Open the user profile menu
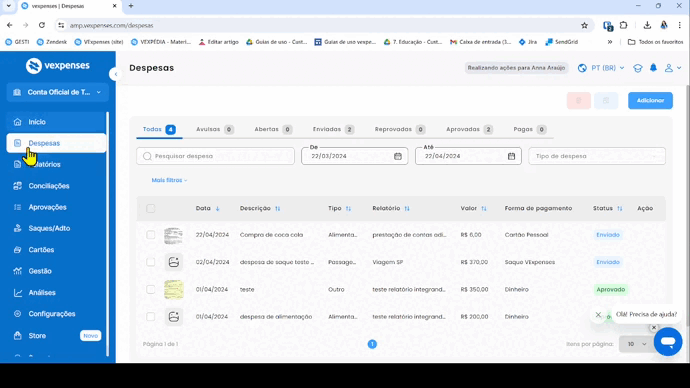 coord(673,68)
